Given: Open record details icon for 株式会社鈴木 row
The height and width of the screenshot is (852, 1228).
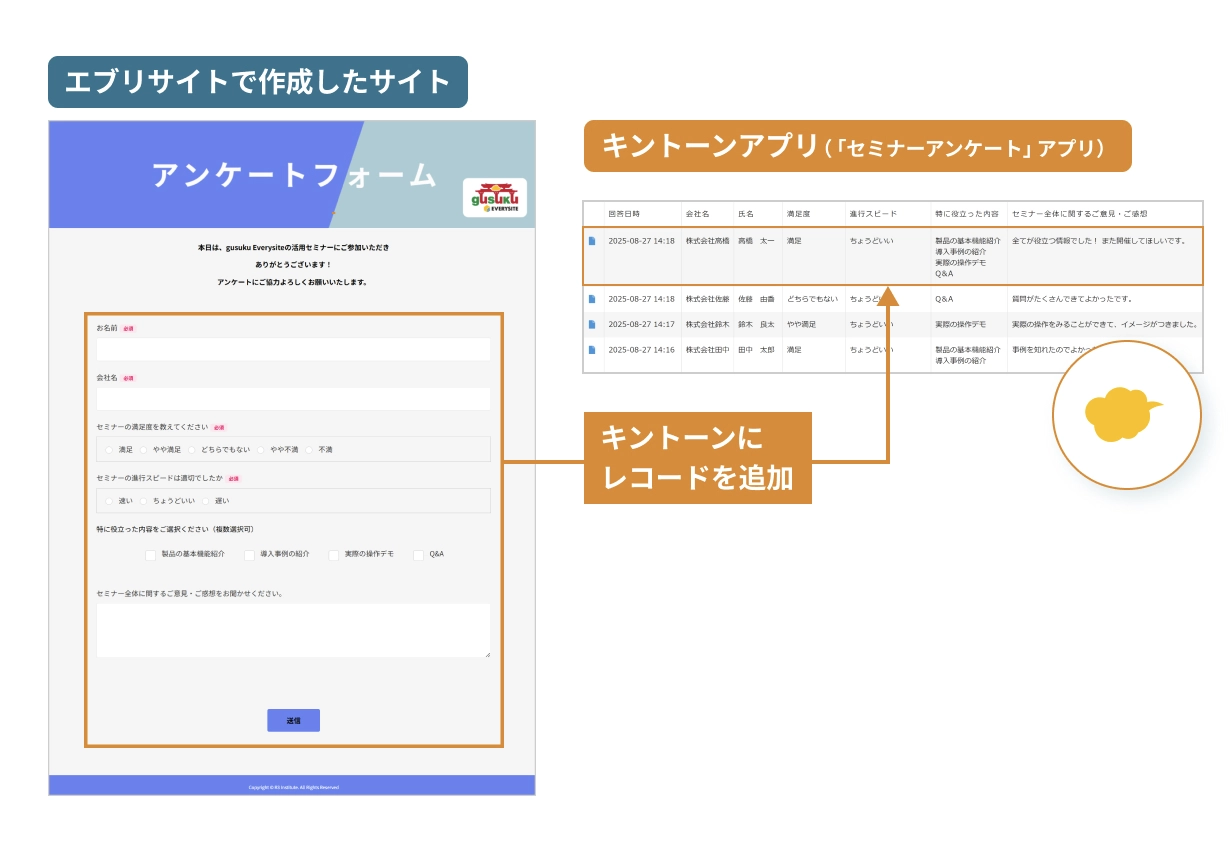Looking at the screenshot, I should click(592, 324).
